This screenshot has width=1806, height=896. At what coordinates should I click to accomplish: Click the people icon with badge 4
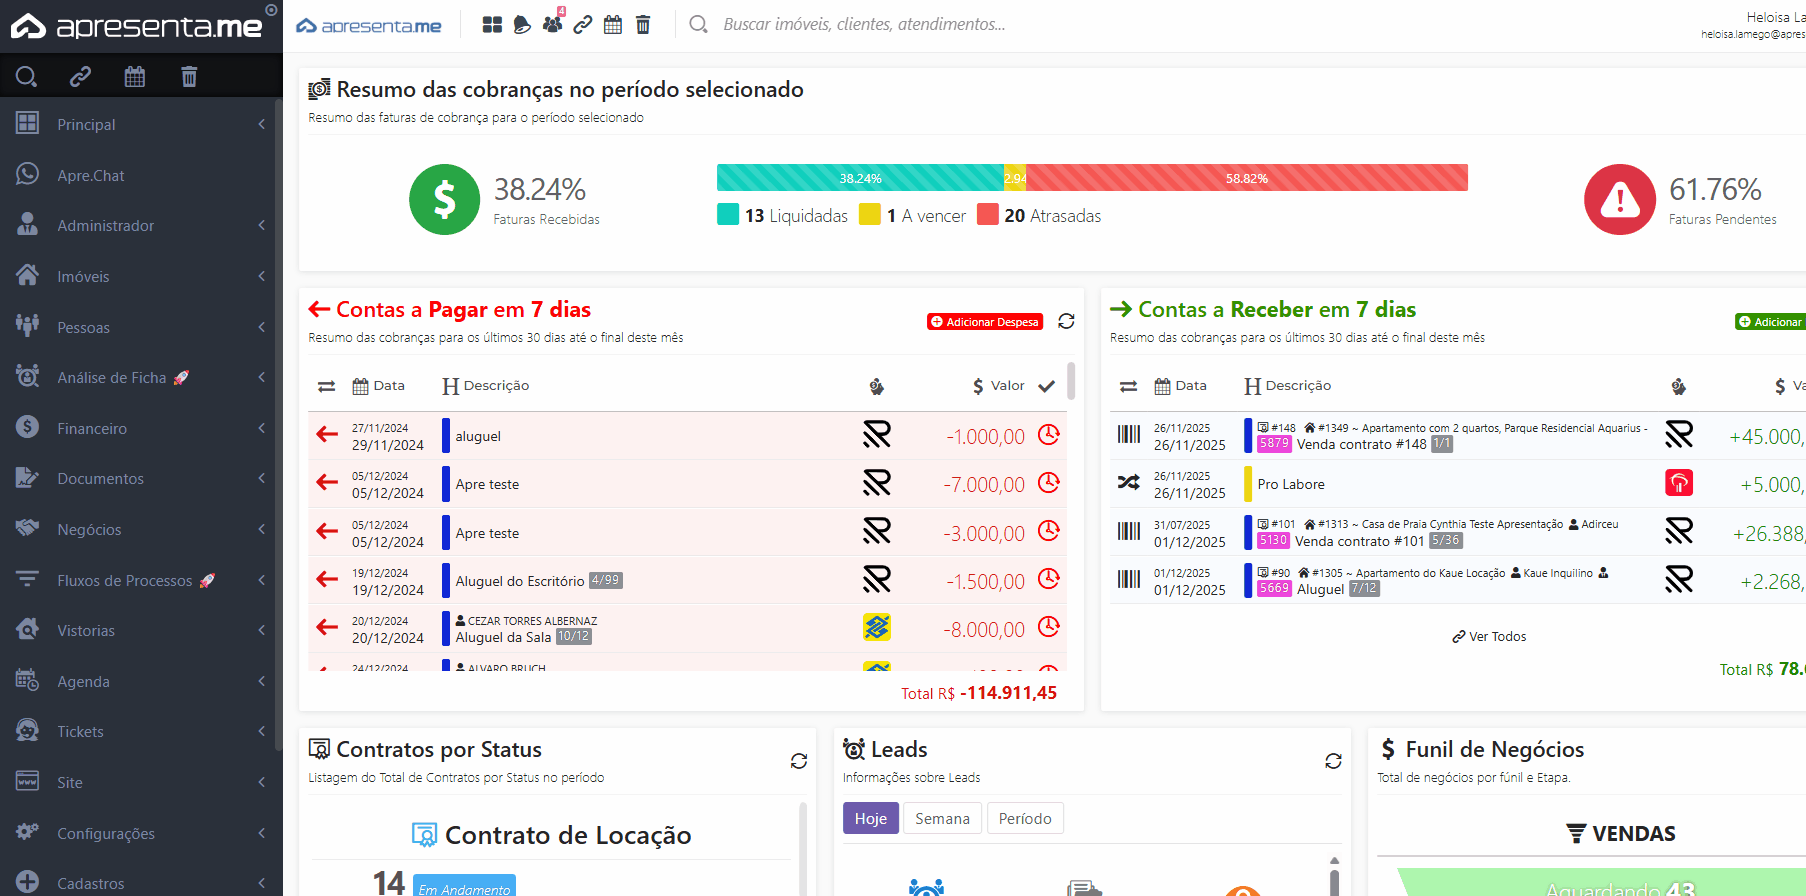pos(552,25)
